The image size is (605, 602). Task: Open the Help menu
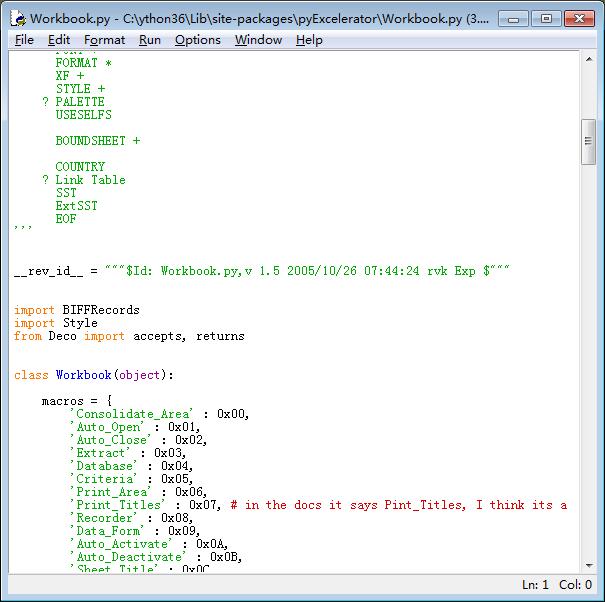[309, 40]
